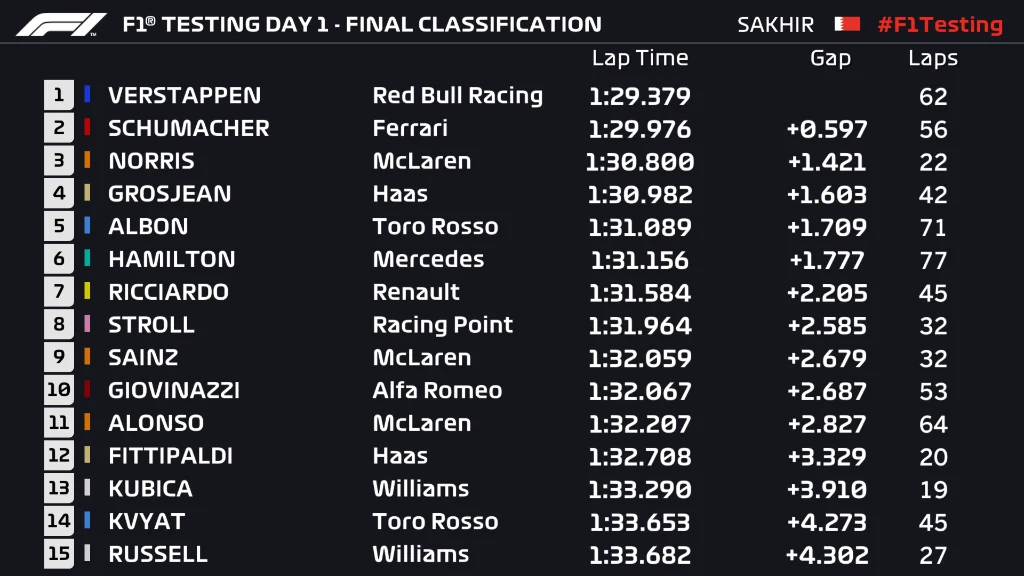Click the Laps column header

coord(932,58)
